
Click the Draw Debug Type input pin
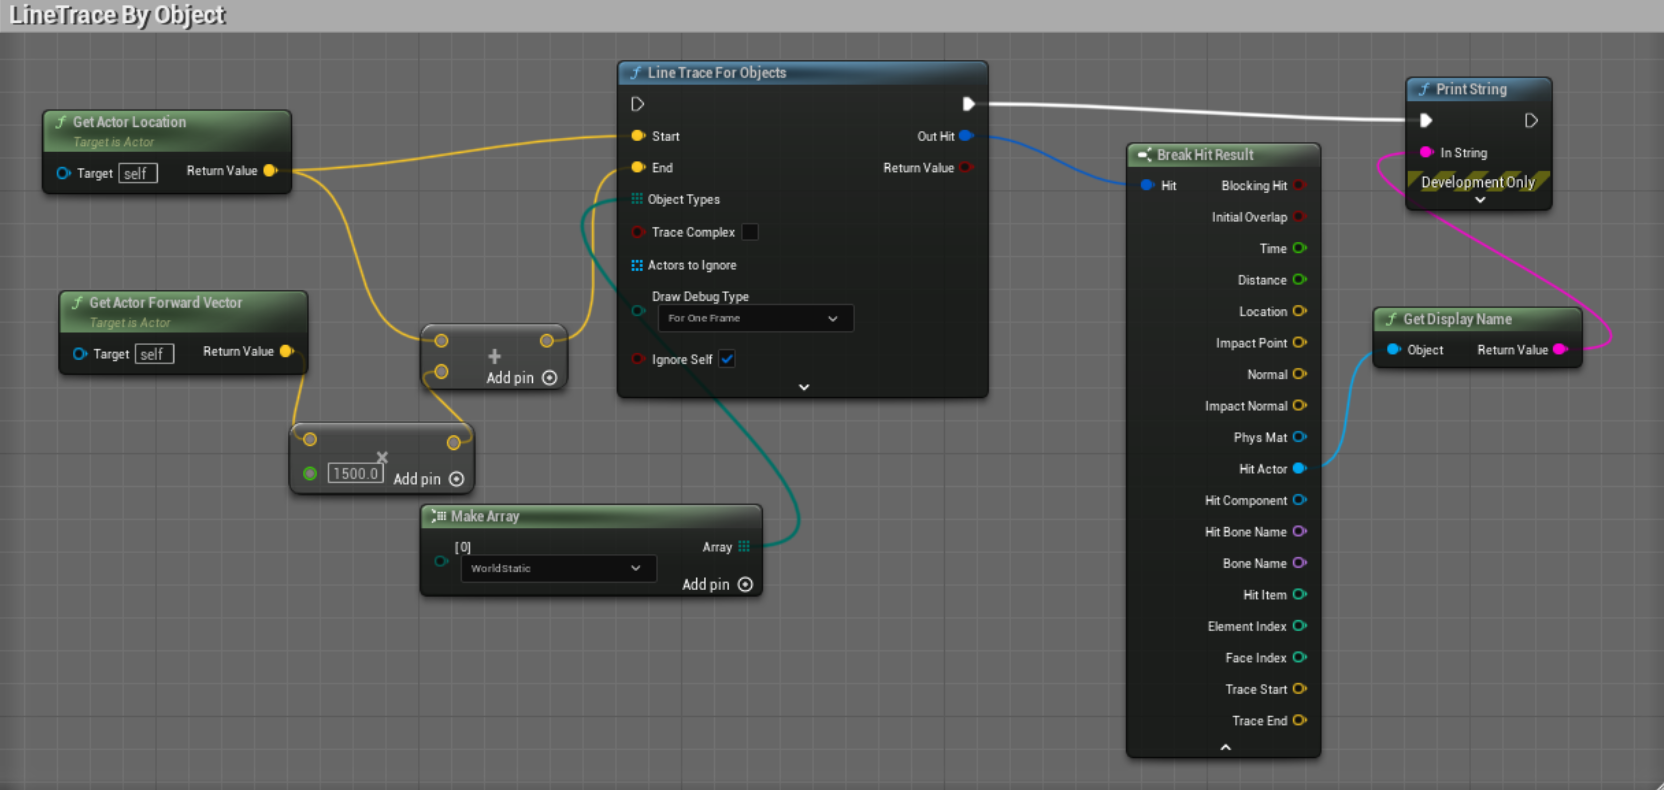tap(638, 311)
